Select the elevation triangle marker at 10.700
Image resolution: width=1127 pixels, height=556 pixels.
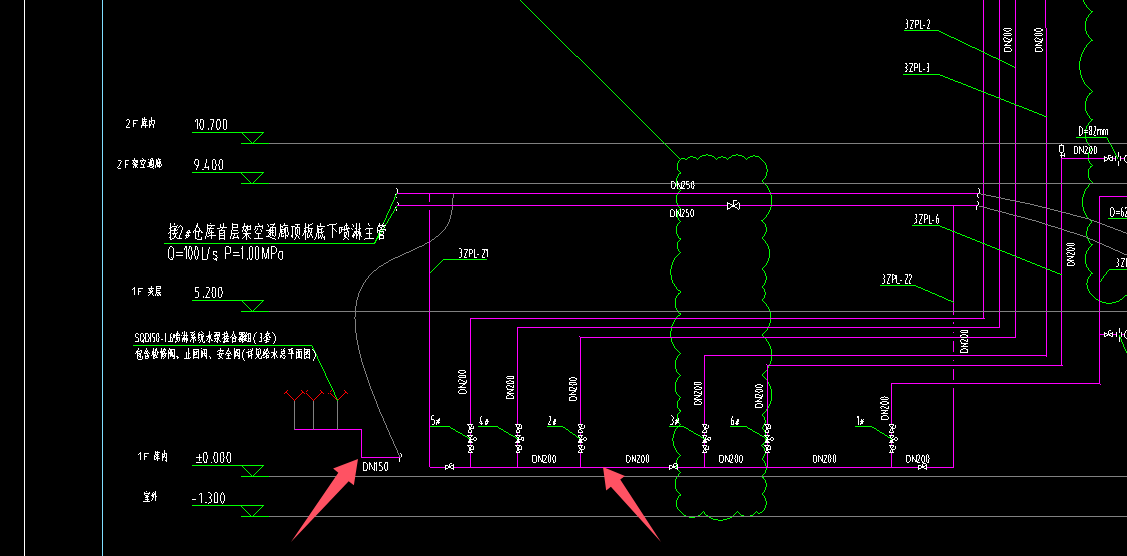pos(252,138)
